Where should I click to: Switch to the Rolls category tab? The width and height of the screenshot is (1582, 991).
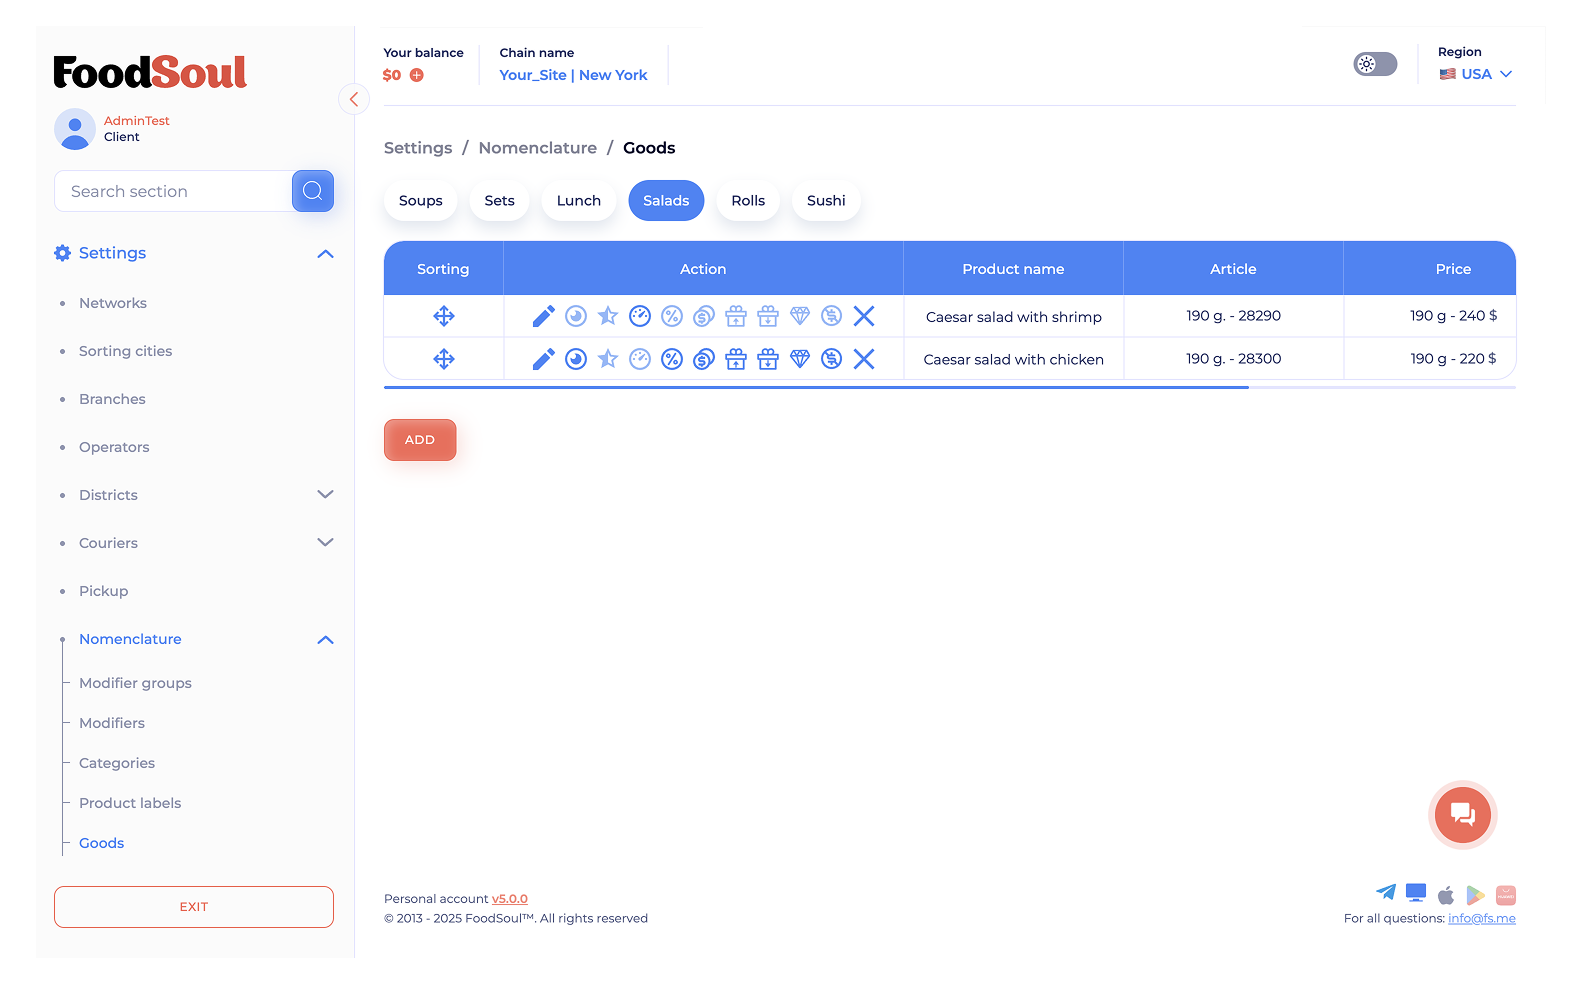point(747,201)
